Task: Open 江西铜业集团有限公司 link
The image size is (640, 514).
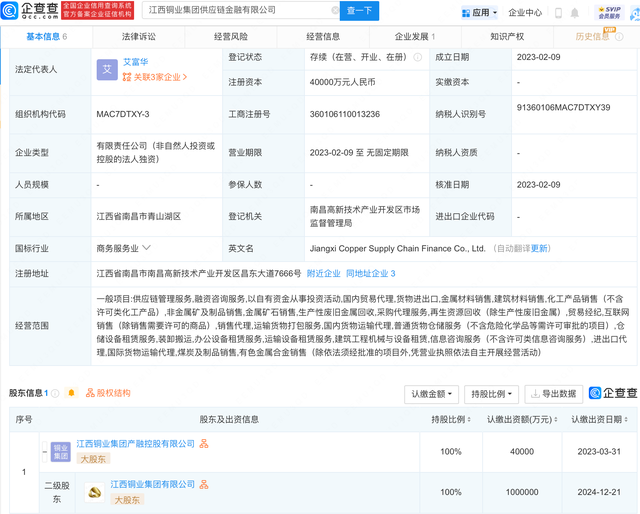Action: tap(153, 485)
